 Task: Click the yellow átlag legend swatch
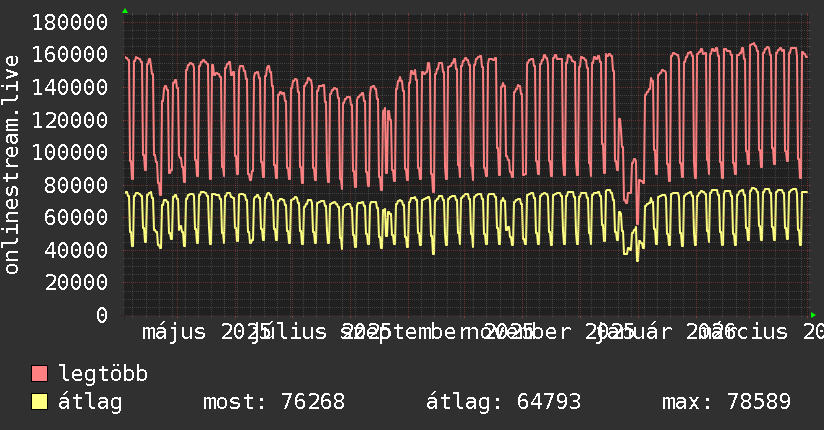point(39,402)
